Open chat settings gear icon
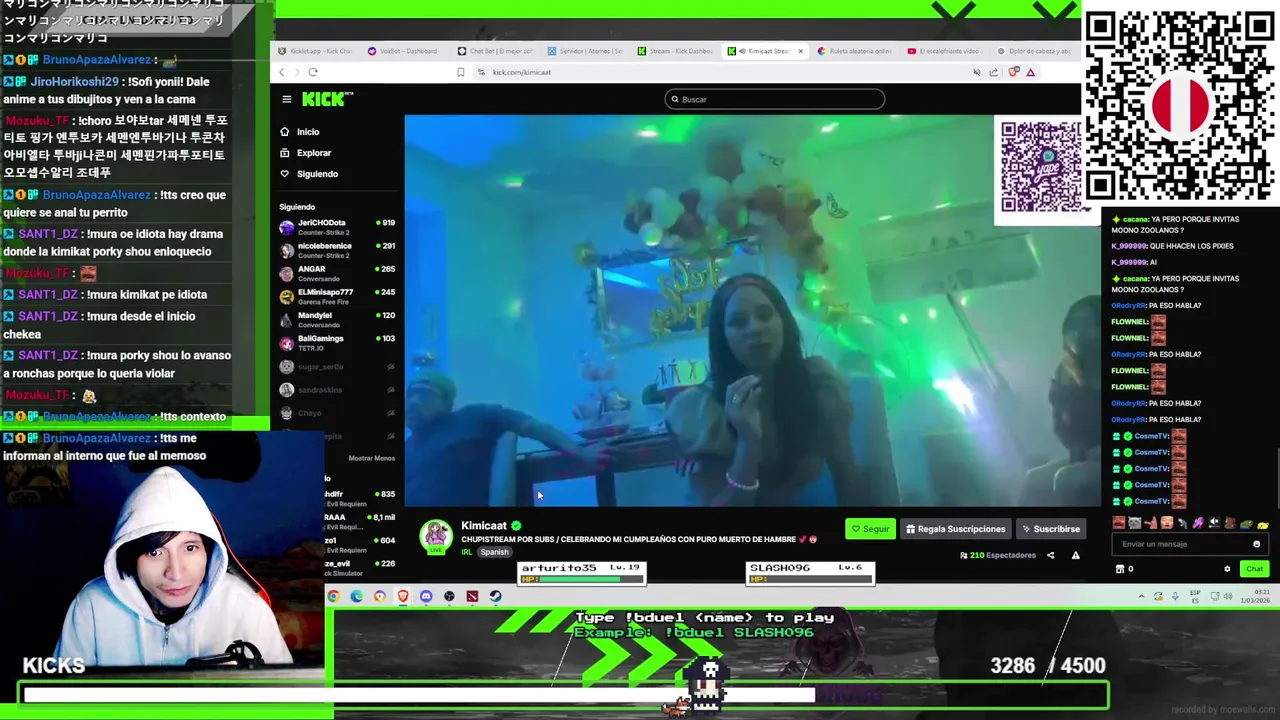Screen dimensions: 1280x720 pyautogui.click(x=1227, y=569)
